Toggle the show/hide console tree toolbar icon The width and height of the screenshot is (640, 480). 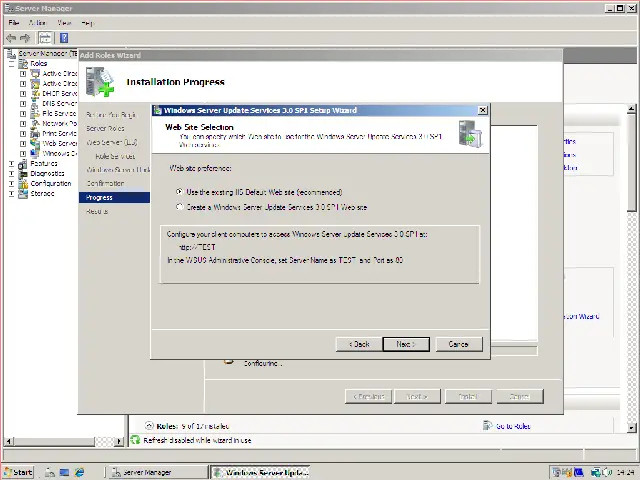45,38
